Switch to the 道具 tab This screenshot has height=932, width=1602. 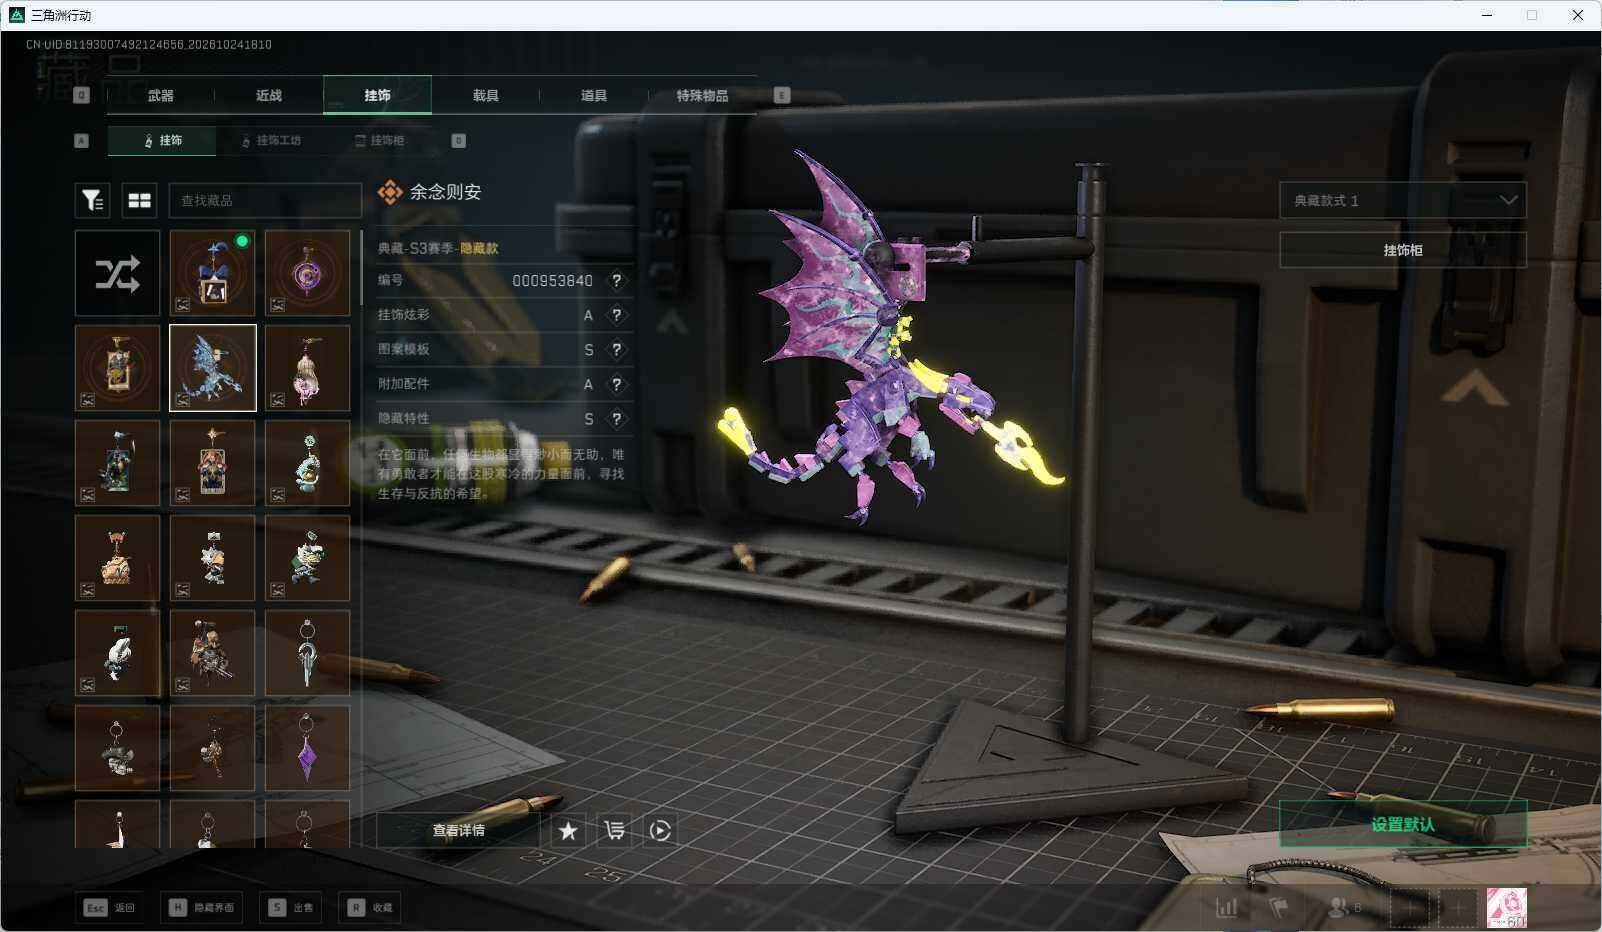point(594,95)
